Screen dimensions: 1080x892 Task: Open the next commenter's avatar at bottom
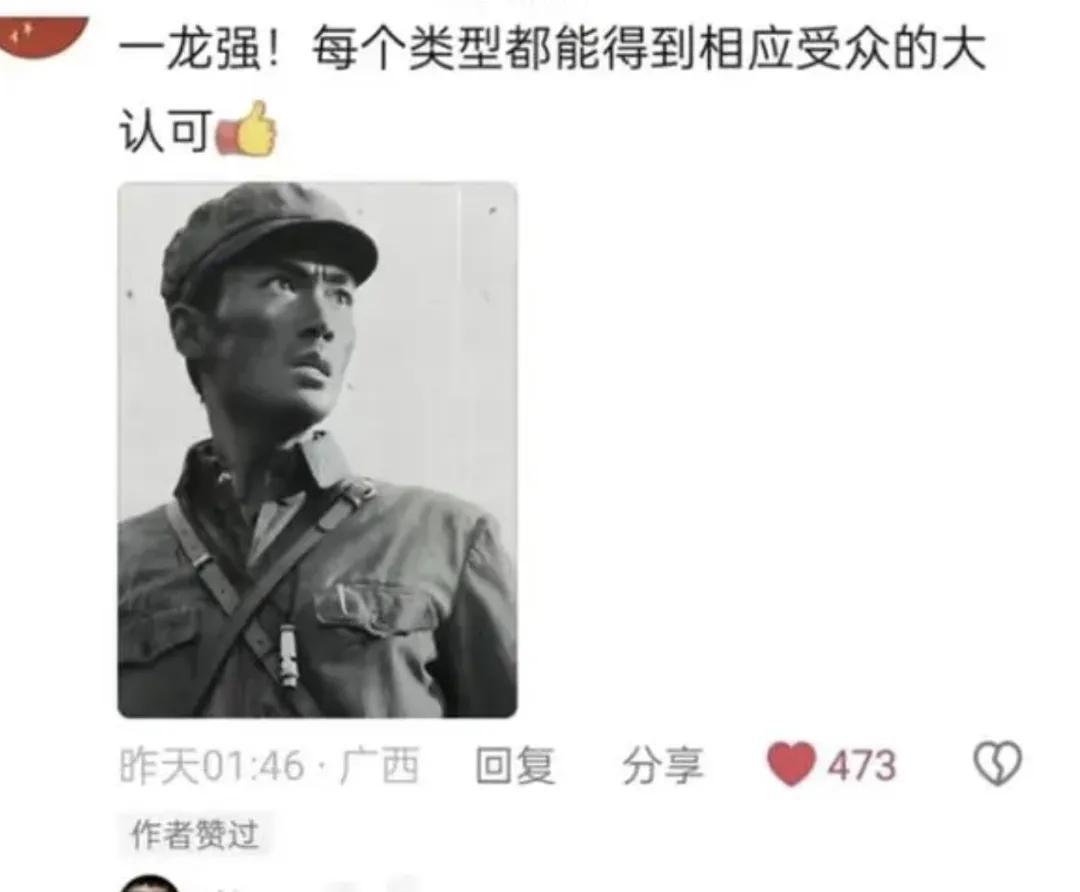[148, 883]
